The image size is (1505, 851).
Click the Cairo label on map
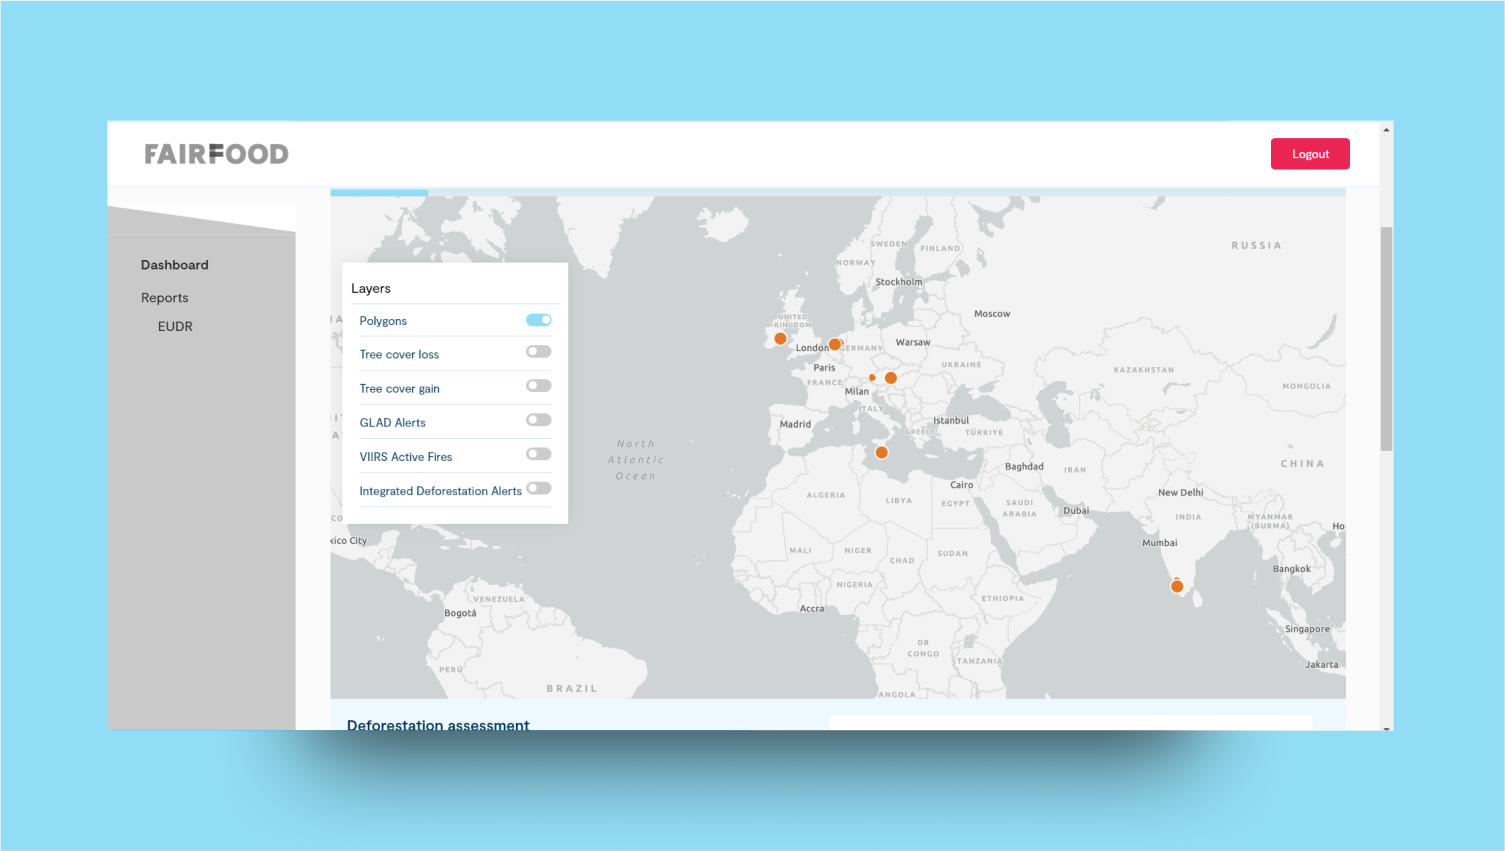point(962,485)
